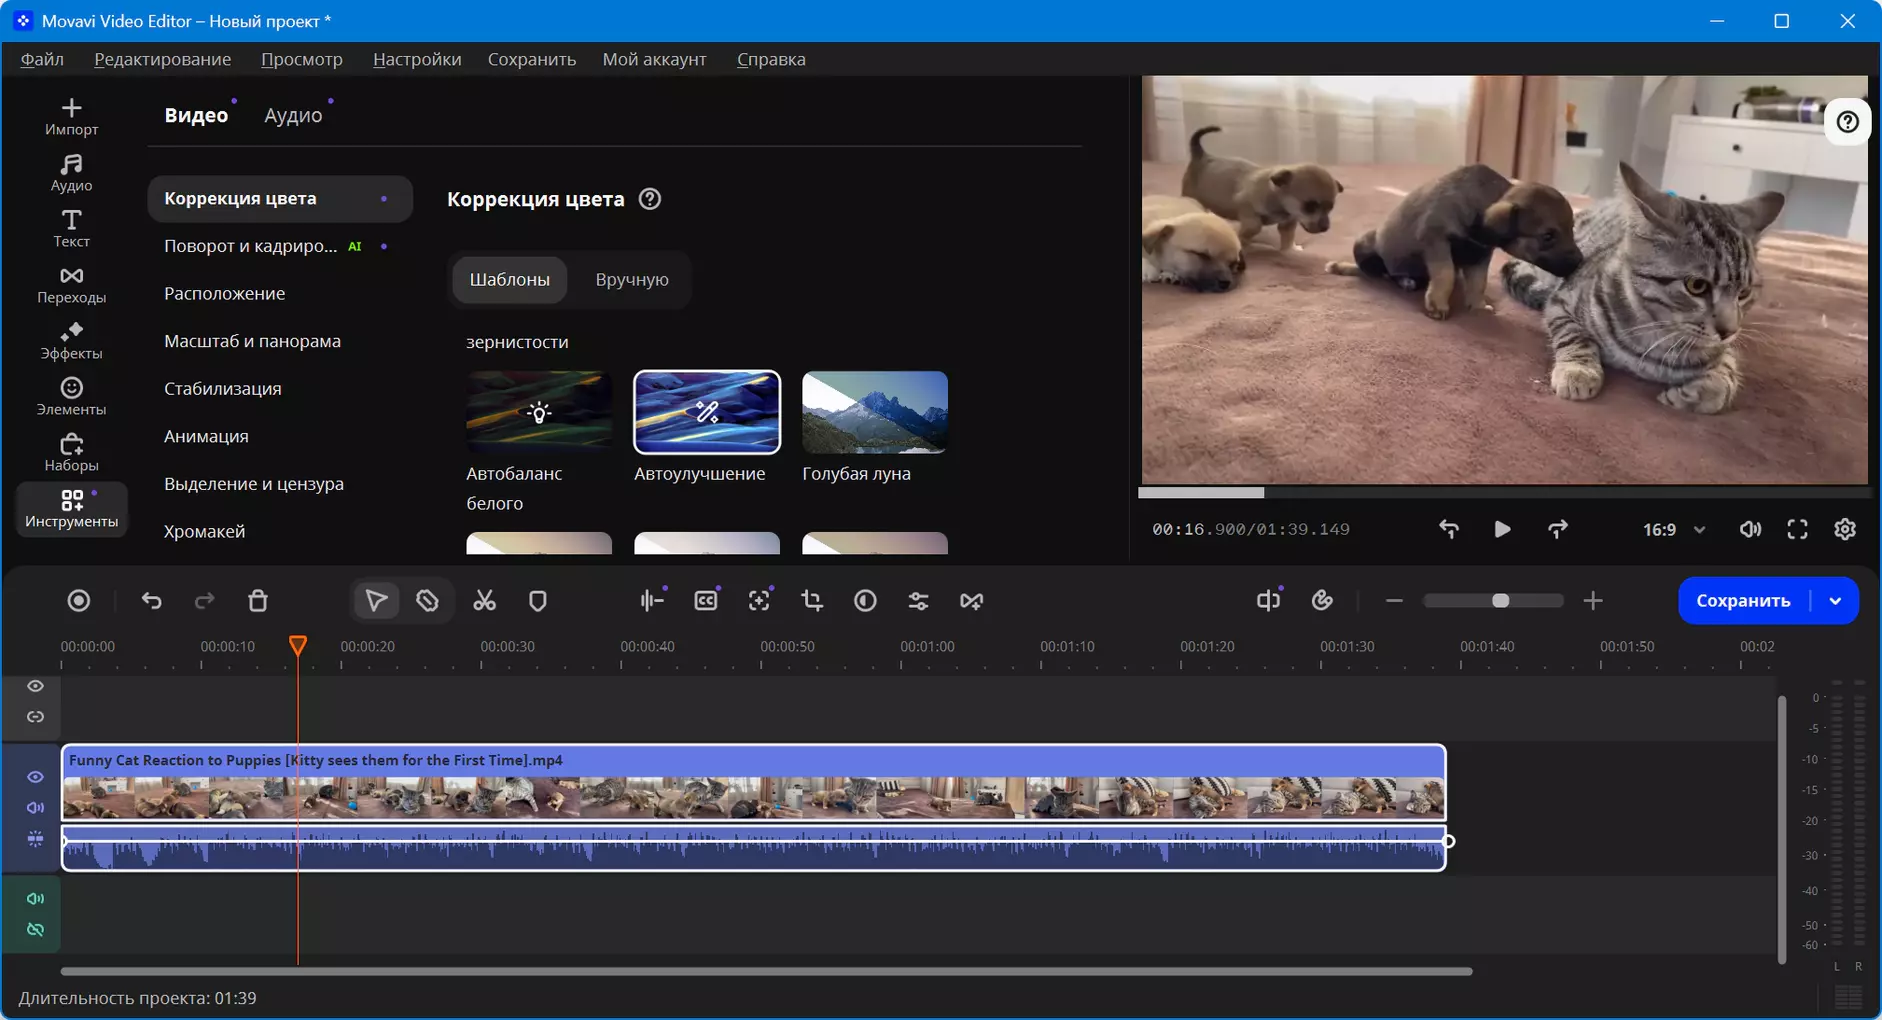Open the Переходы transitions panel
This screenshot has width=1882, height=1020.
tap(71, 285)
